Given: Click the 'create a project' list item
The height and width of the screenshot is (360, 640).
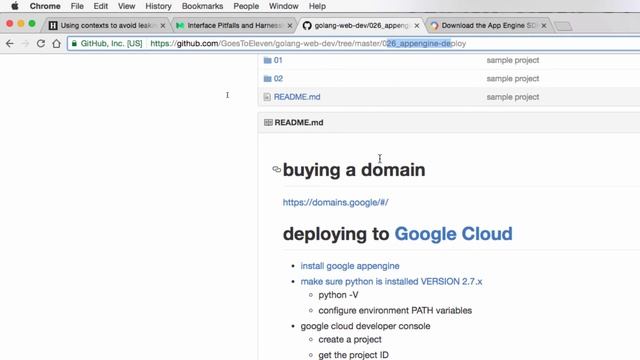Looking at the screenshot, I should (x=350, y=340).
